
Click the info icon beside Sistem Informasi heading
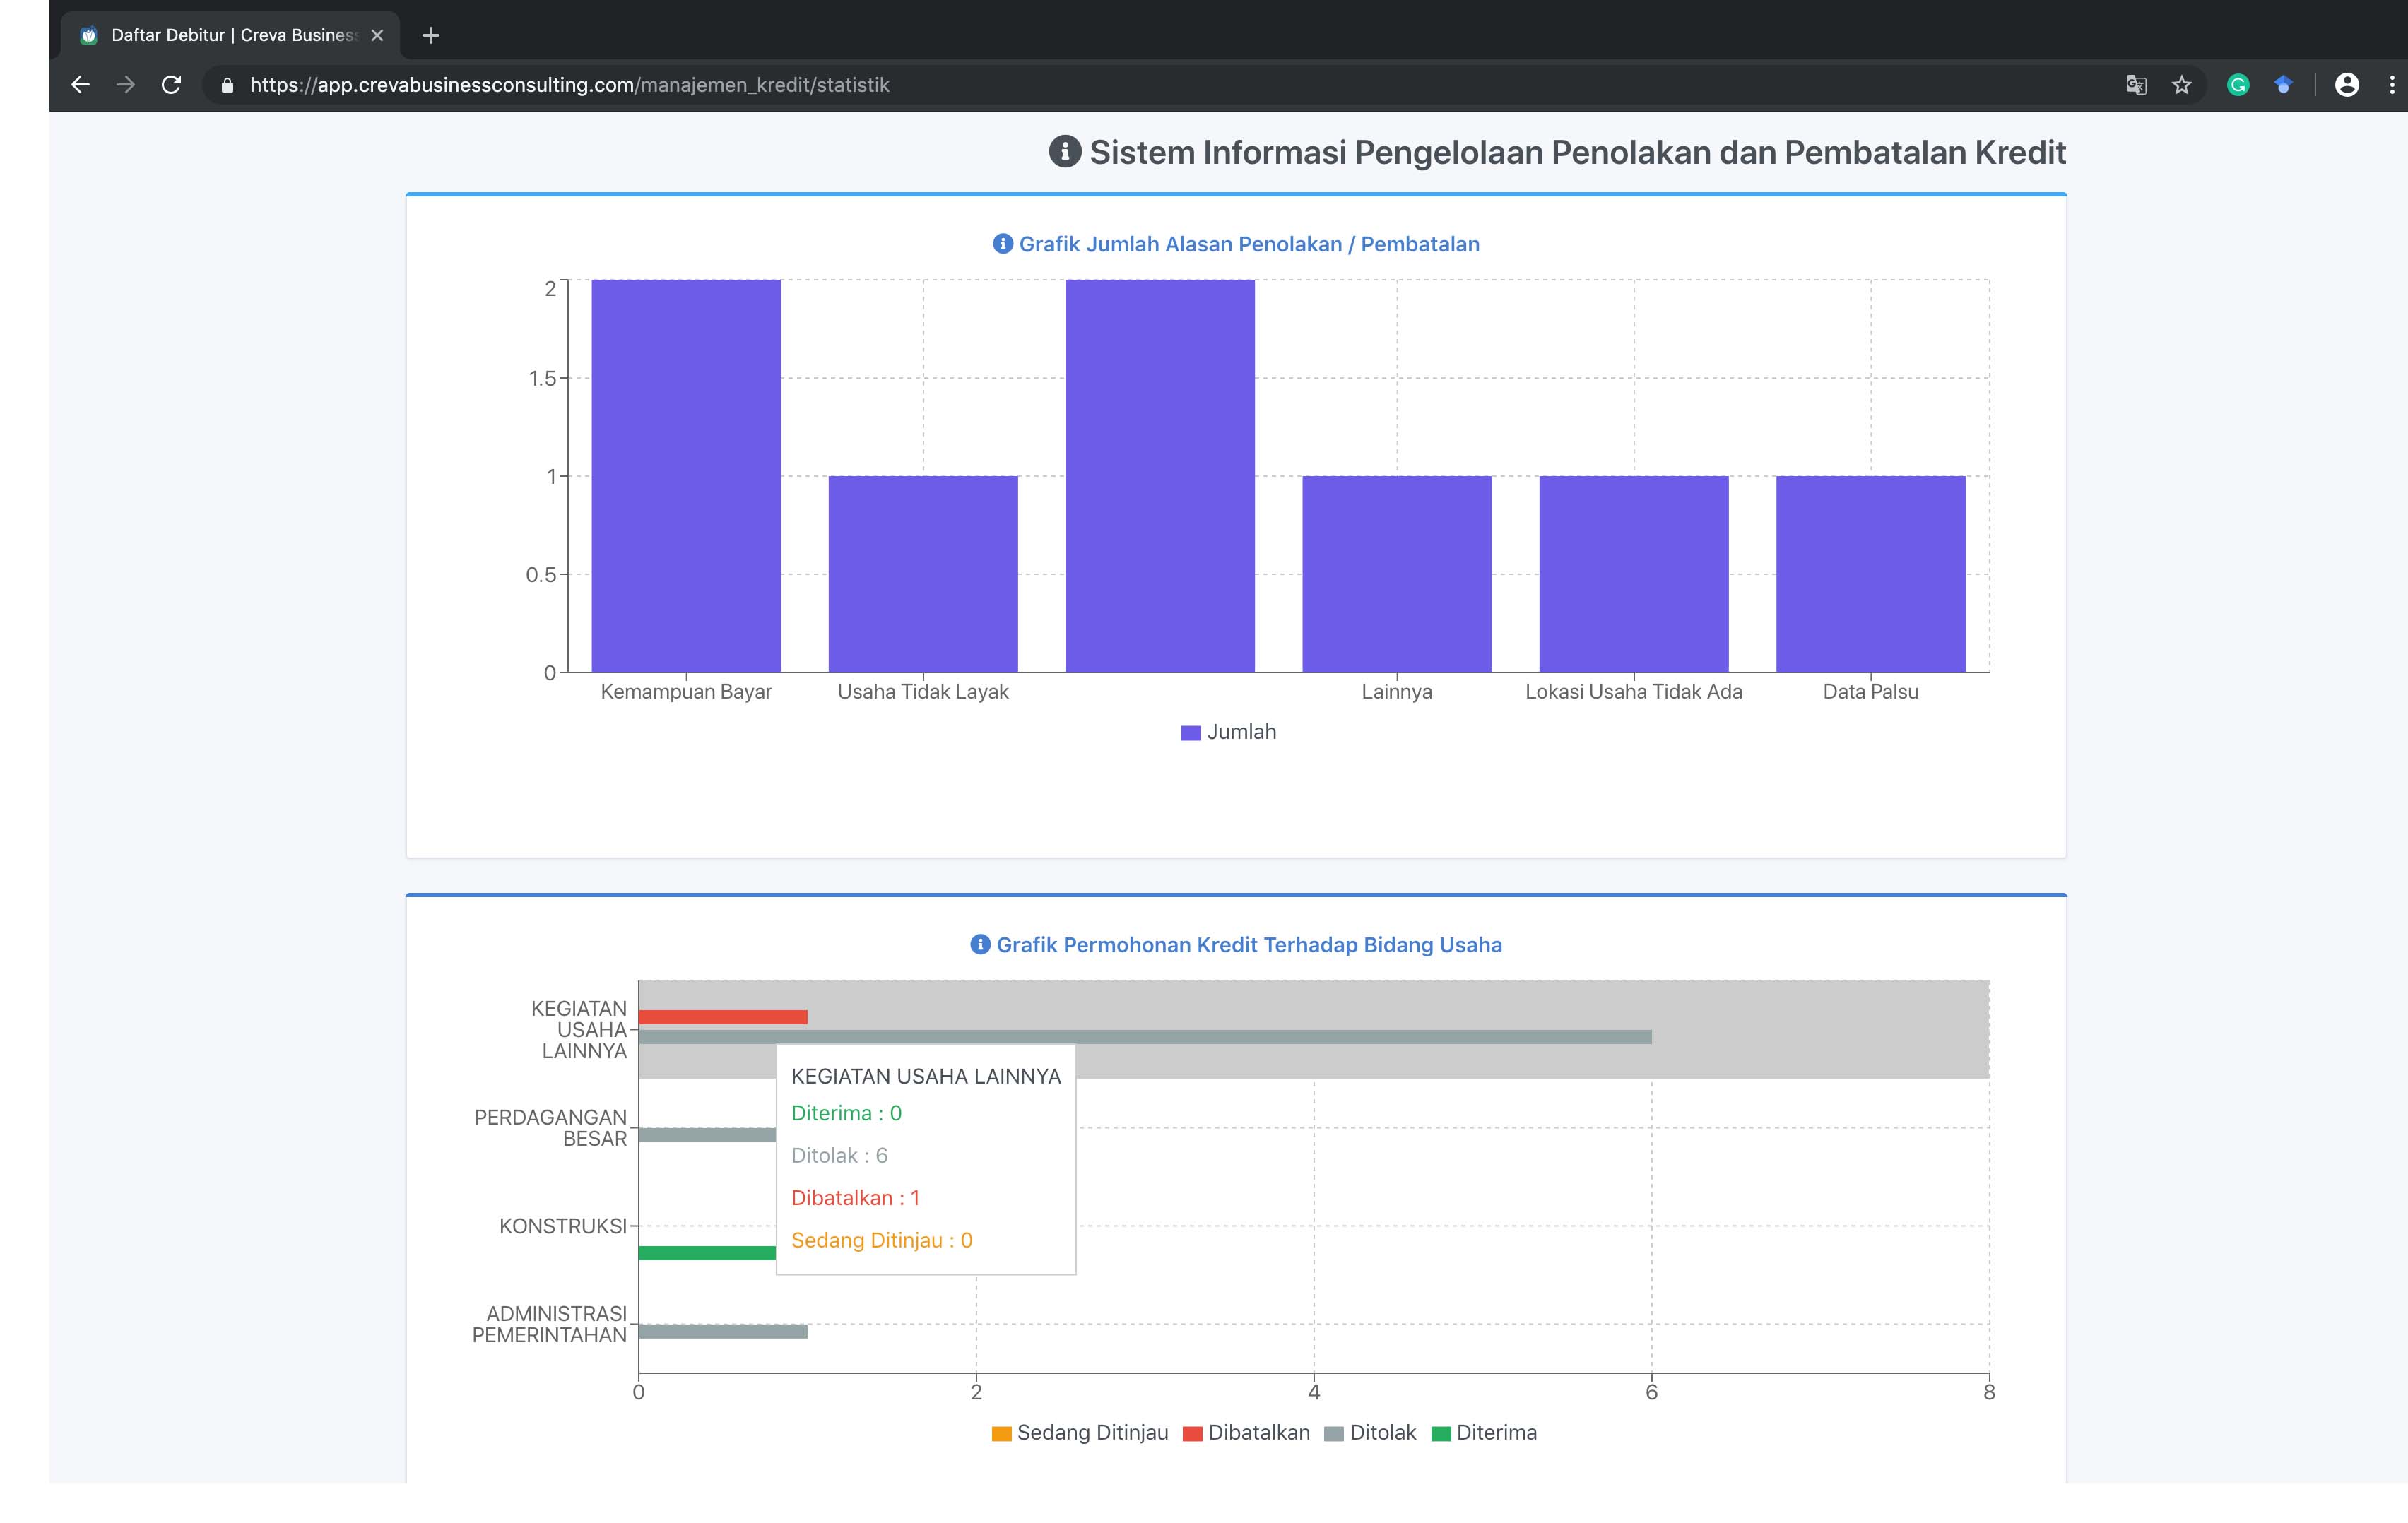[1065, 152]
